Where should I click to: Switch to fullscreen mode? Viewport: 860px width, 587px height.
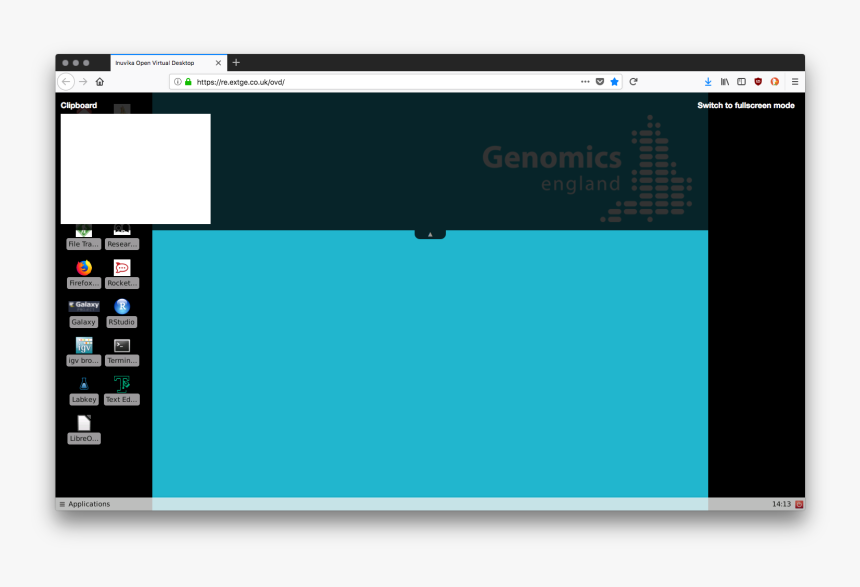[x=746, y=105]
